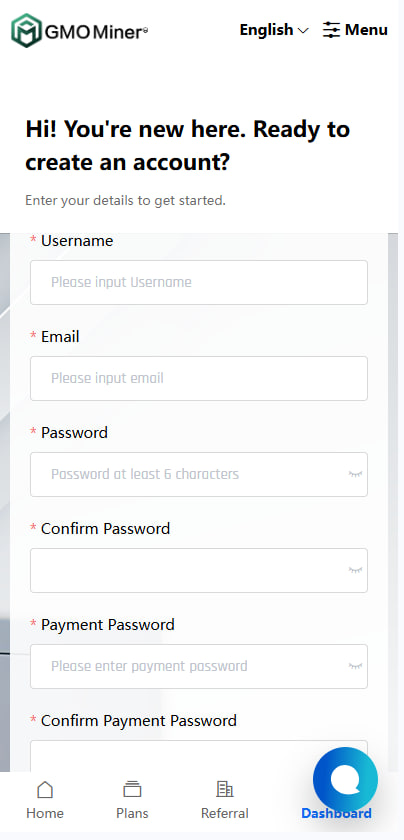The height and width of the screenshot is (840, 404).
Task: Expand the English language dropdown
Action: tap(274, 30)
